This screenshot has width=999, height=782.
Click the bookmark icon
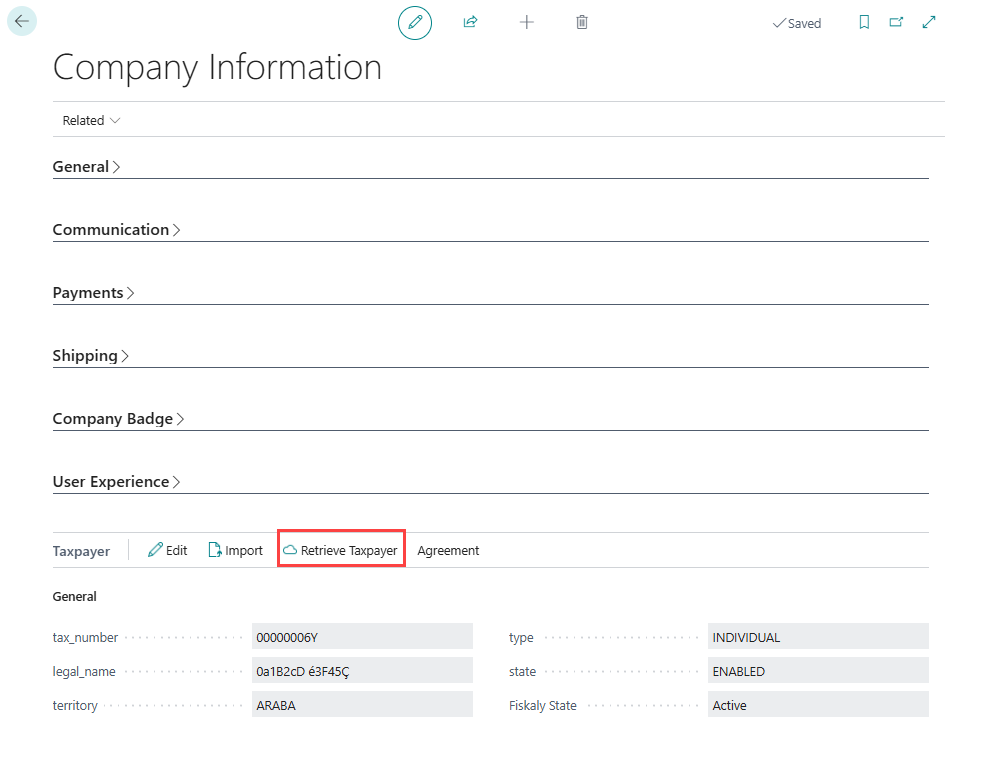(x=865, y=22)
